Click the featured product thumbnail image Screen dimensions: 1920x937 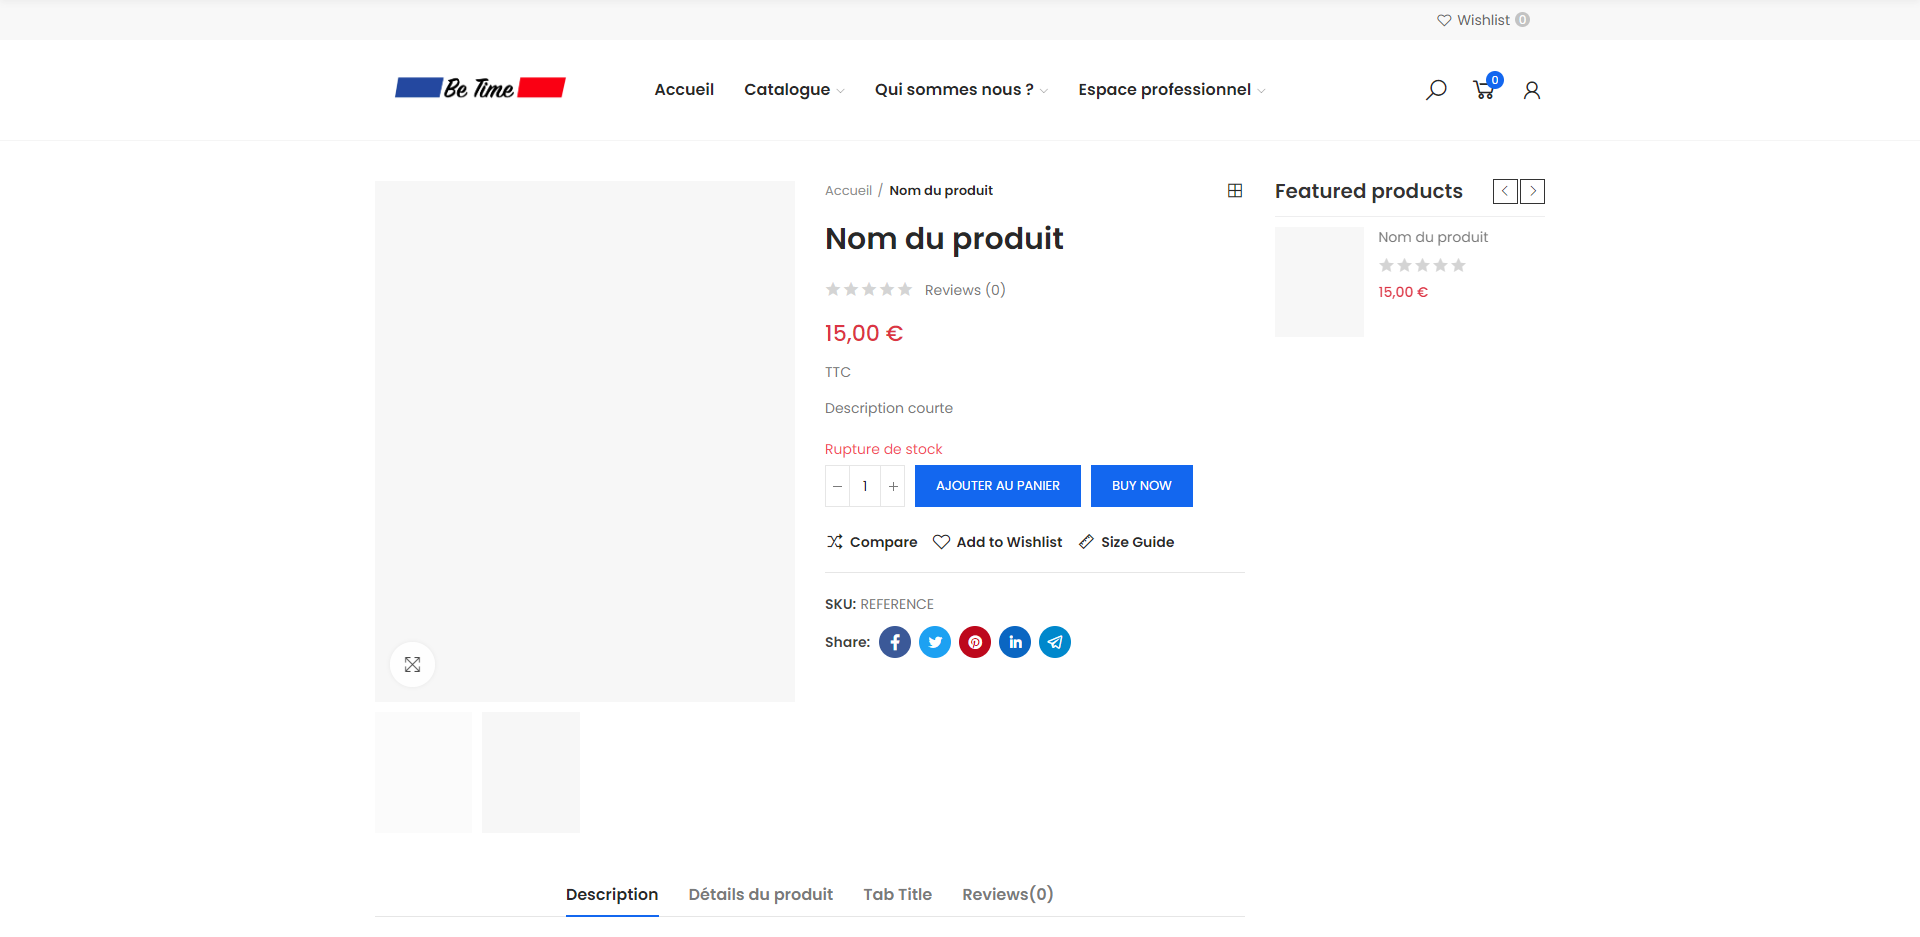[x=1319, y=282]
